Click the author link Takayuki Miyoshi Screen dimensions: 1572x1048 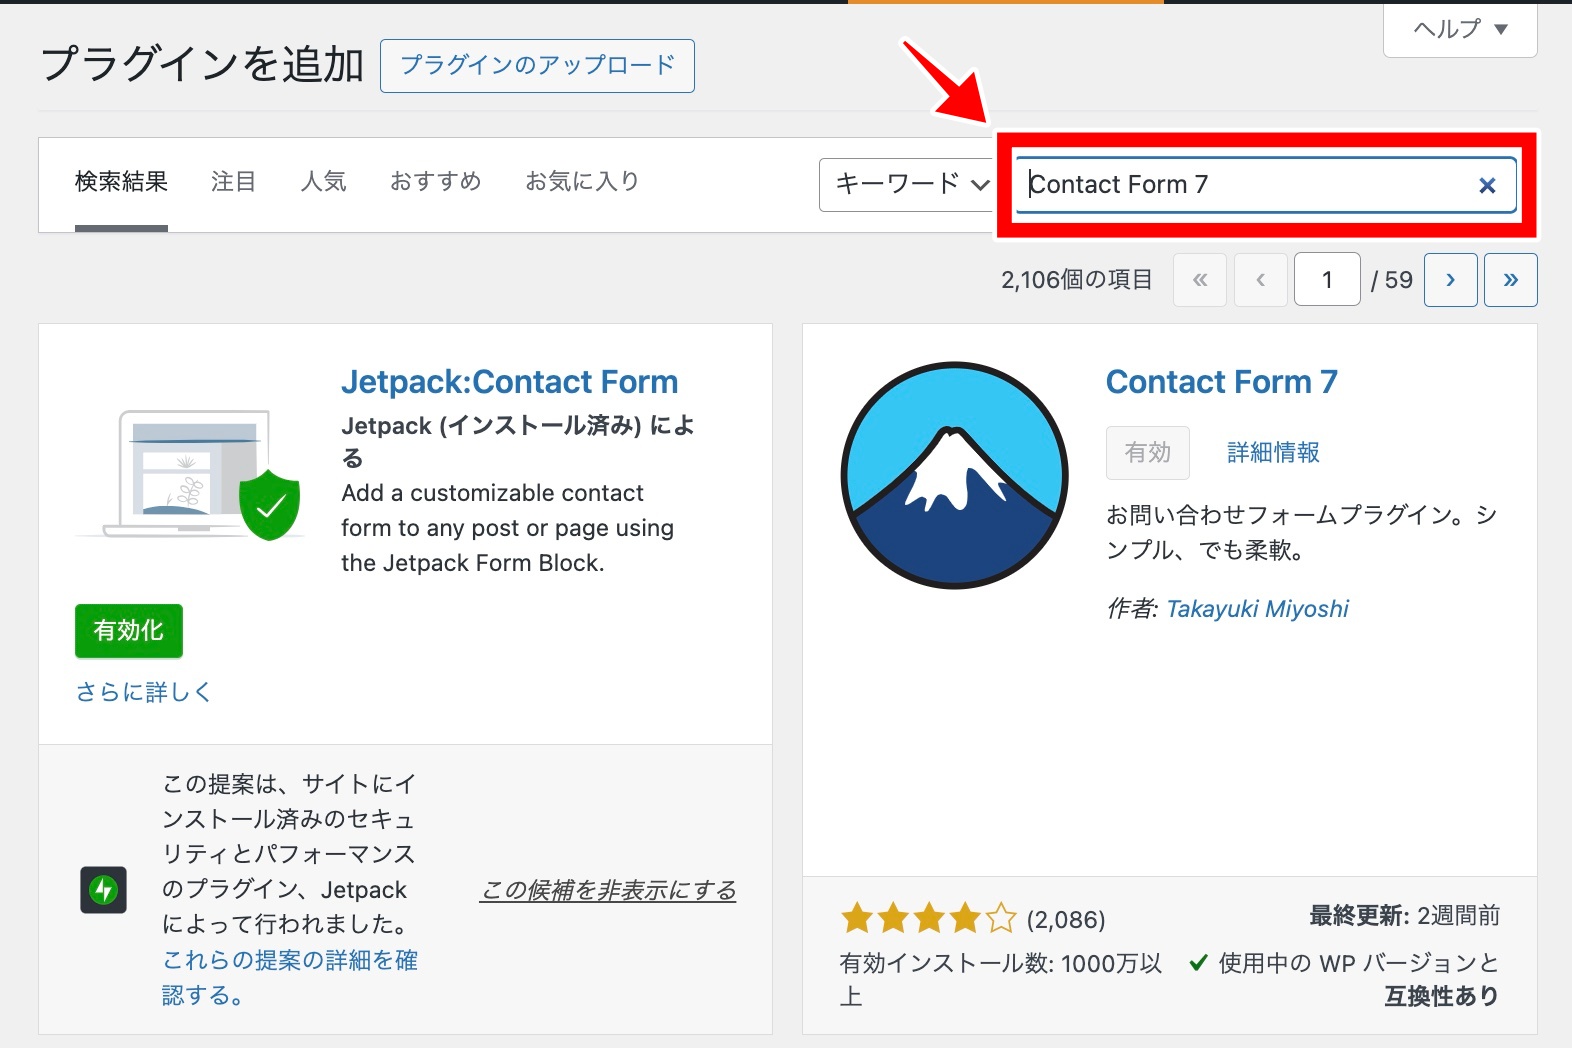1257,609
